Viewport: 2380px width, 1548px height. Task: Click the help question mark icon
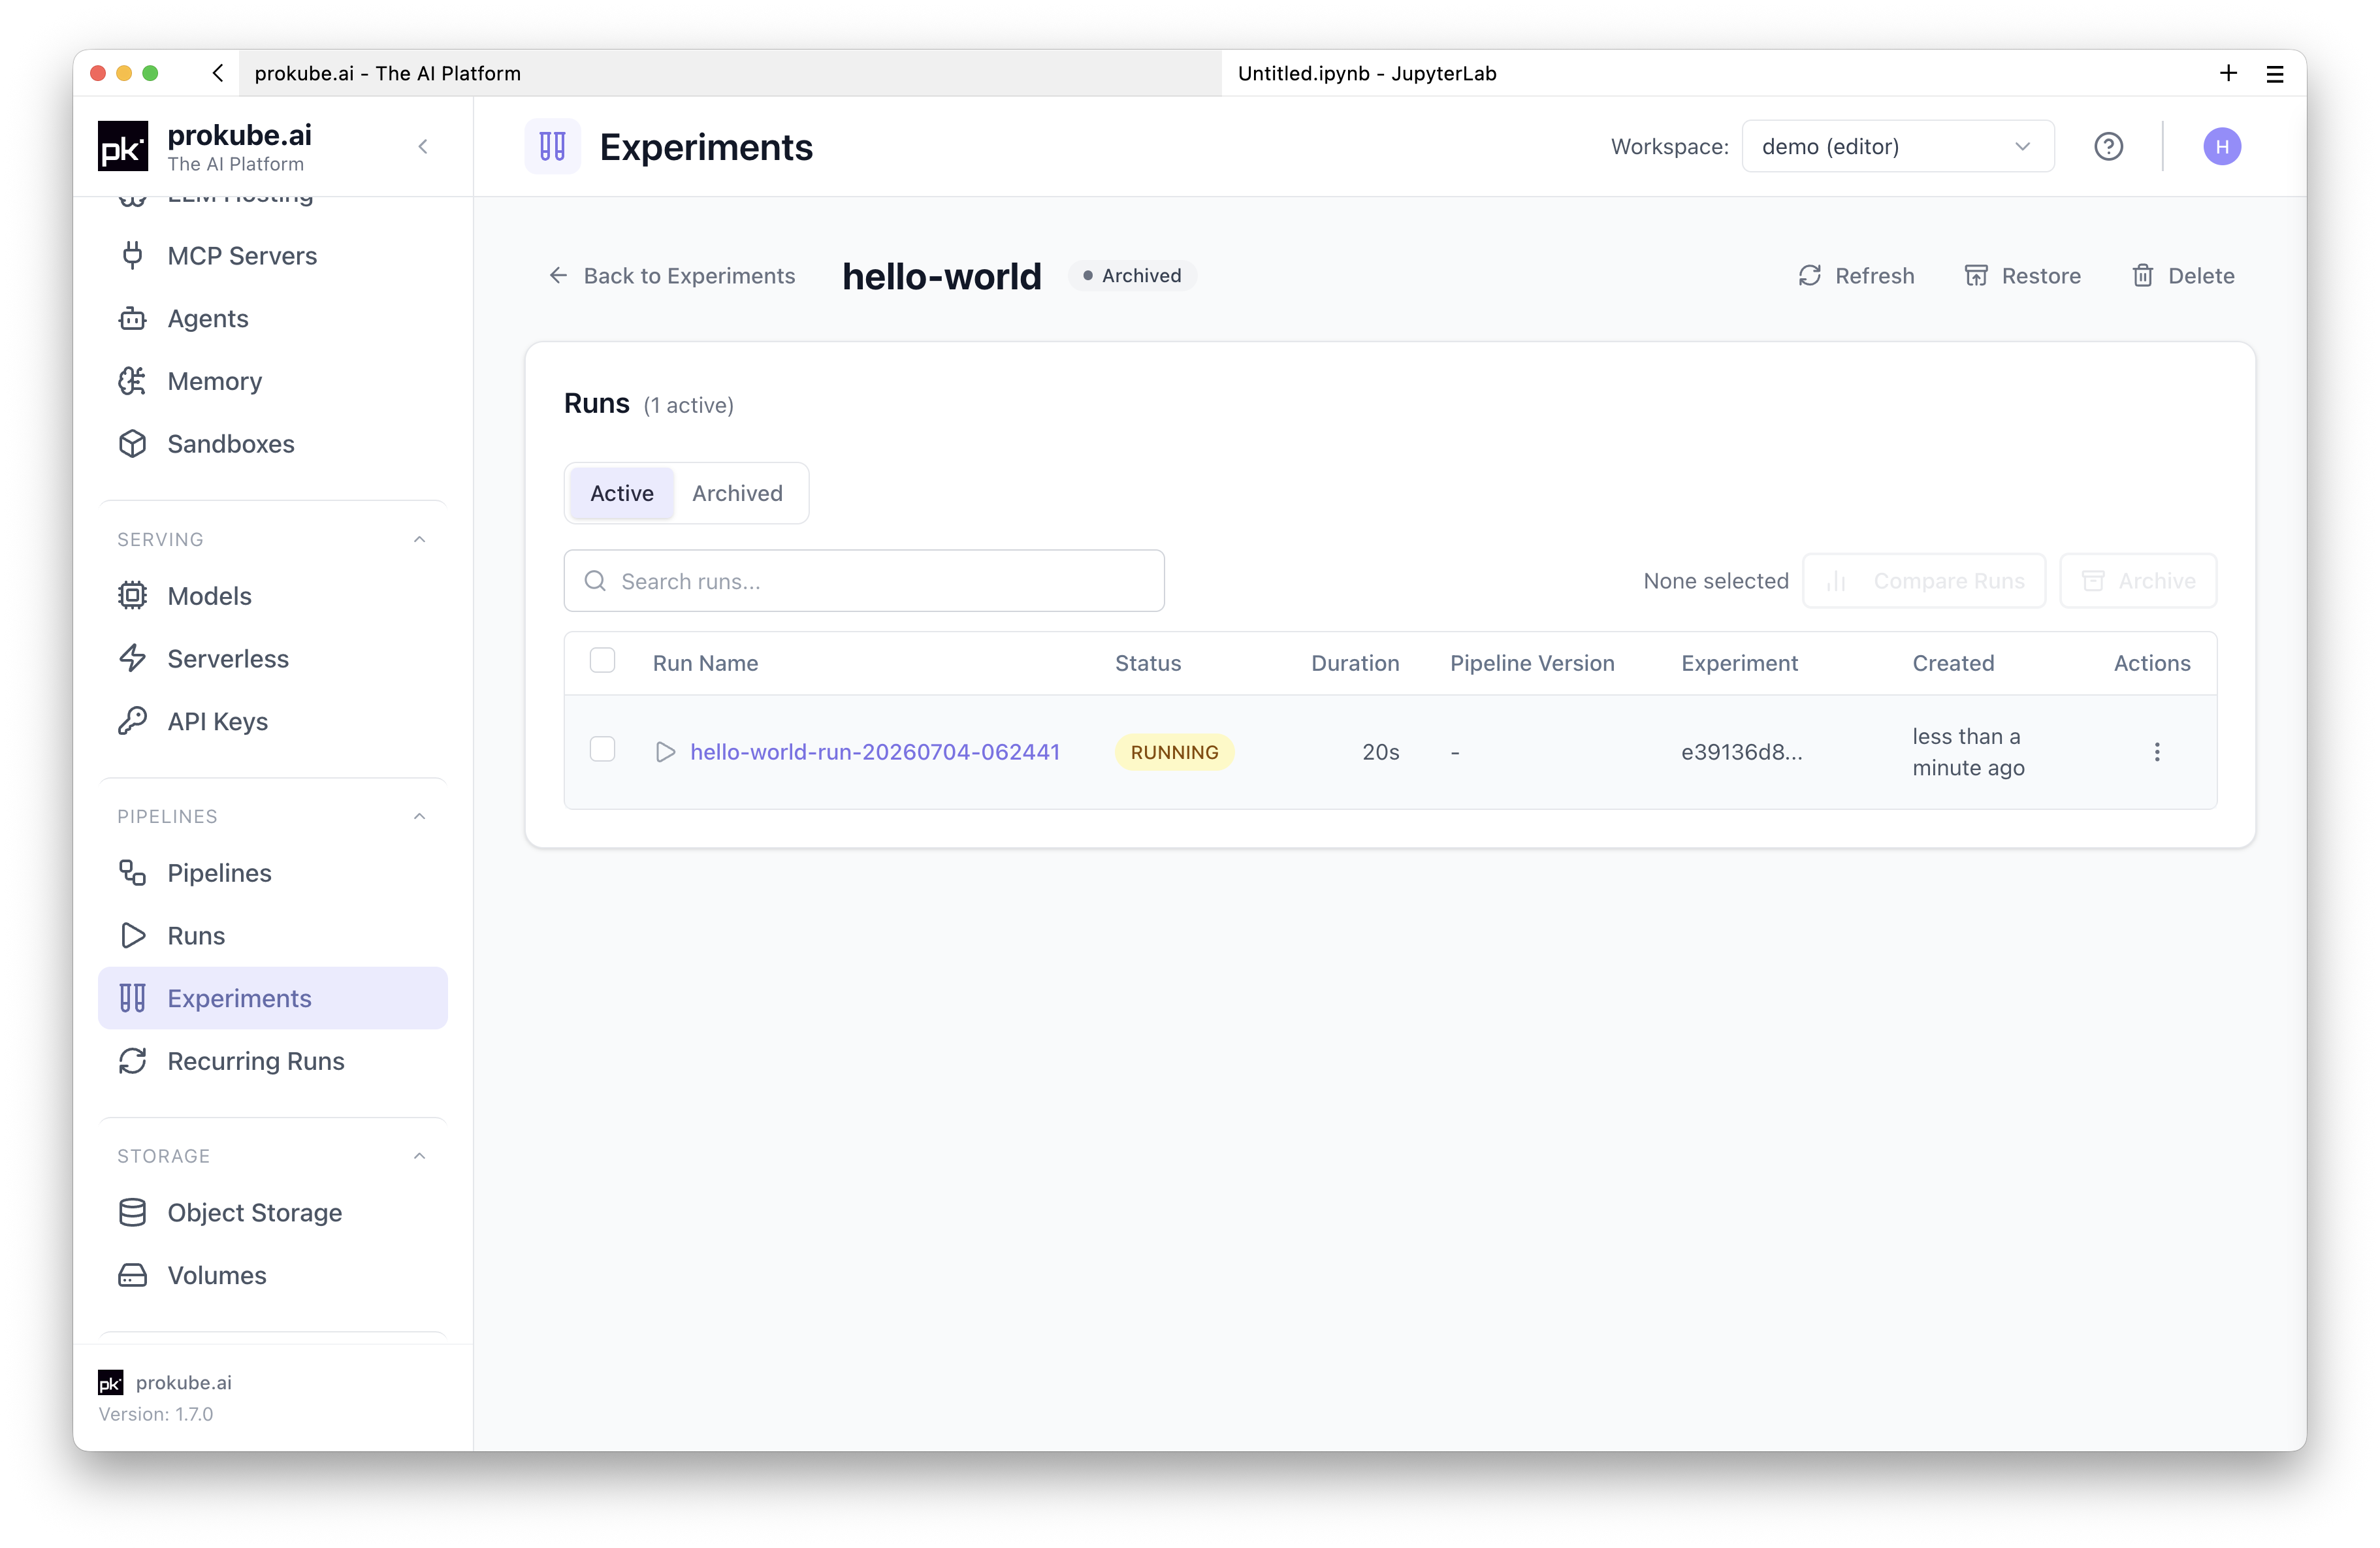pyautogui.click(x=2108, y=147)
